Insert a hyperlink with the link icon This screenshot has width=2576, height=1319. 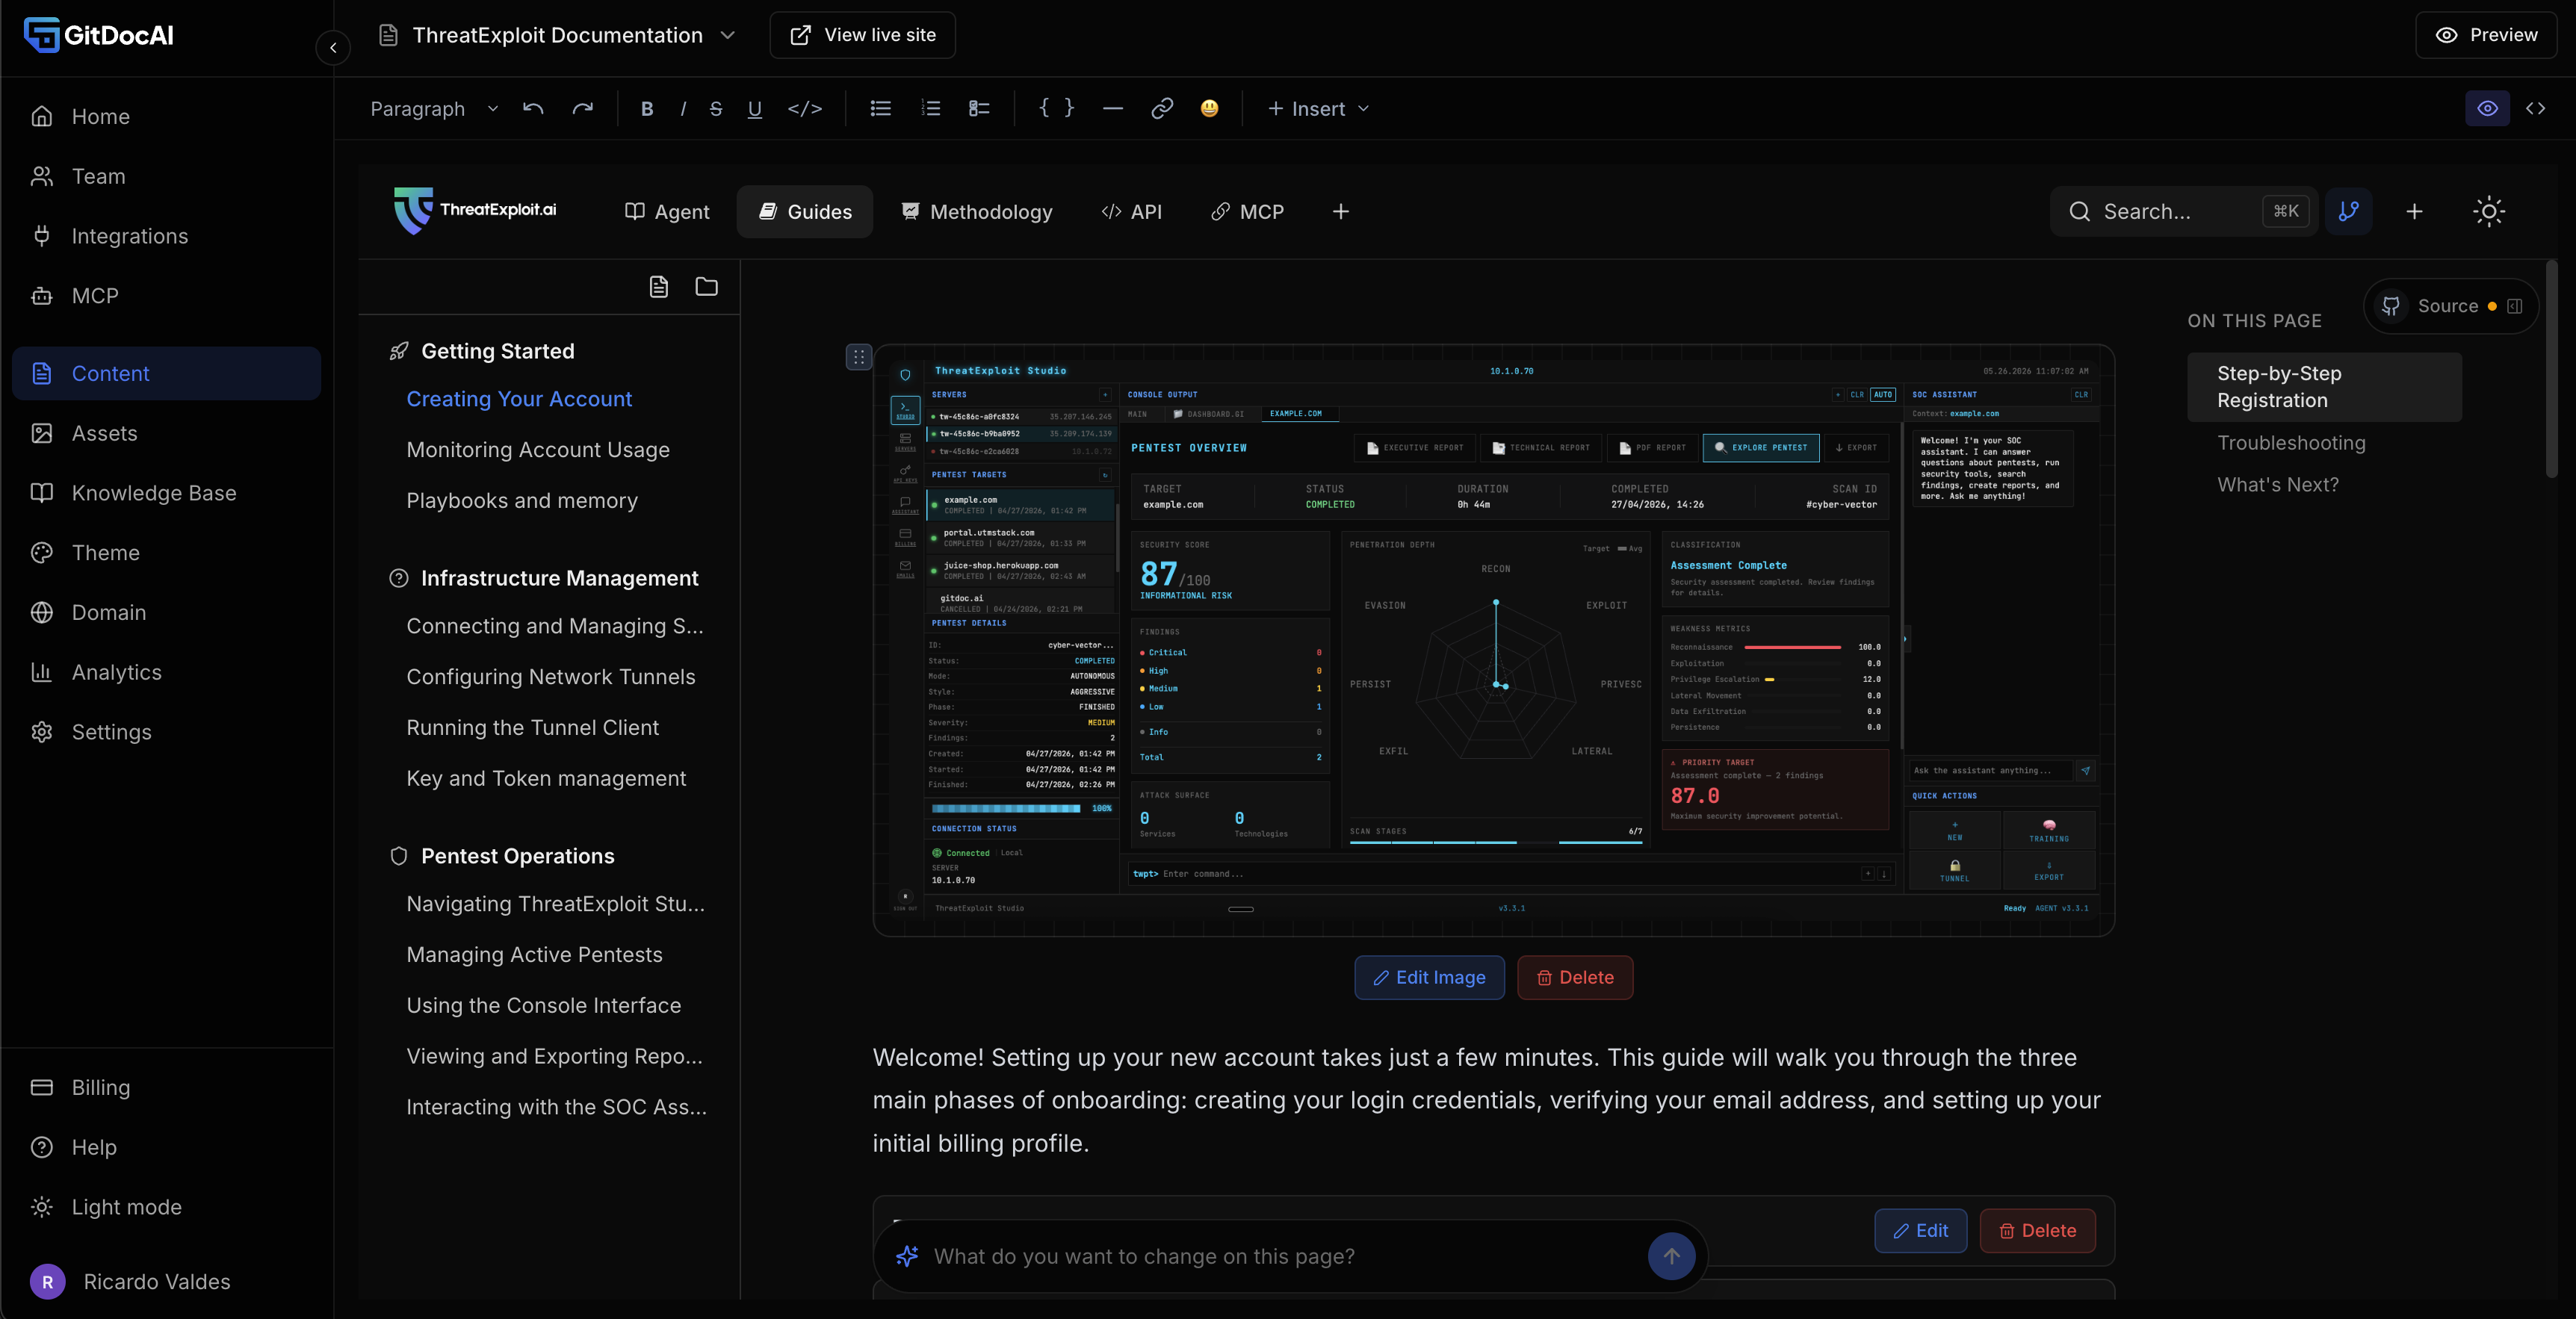pos(1162,108)
